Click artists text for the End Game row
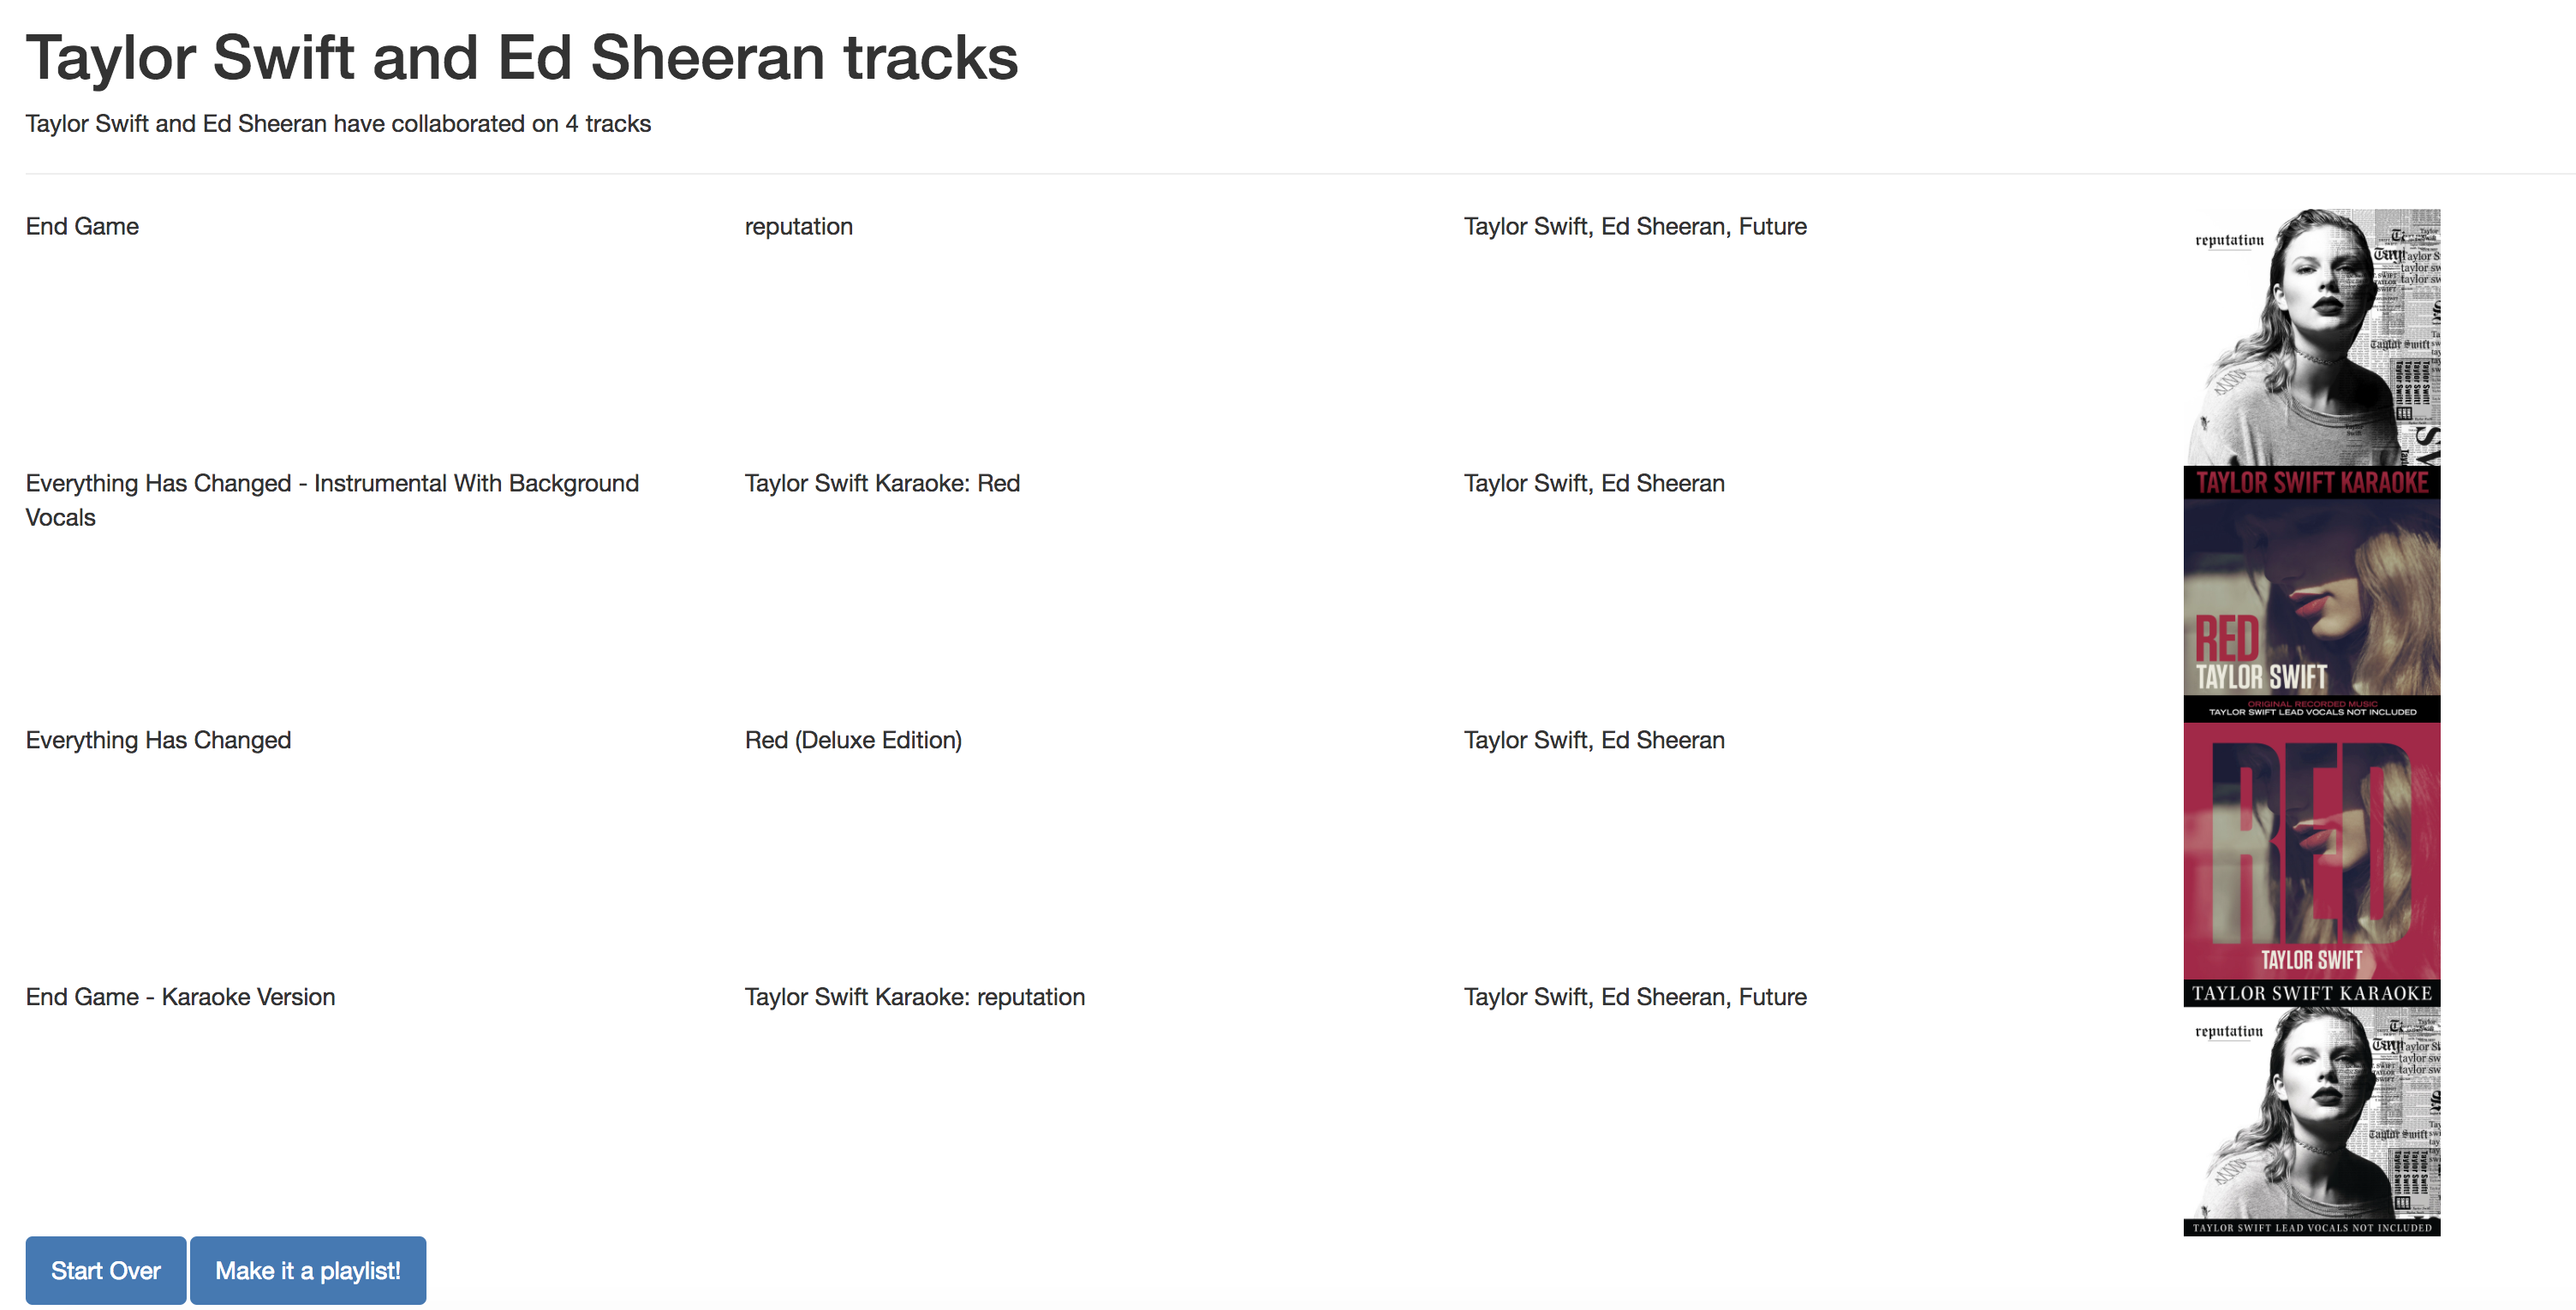Image resolution: width=2576 pixels, height=1310 pixels. (x=1635, y=227)
